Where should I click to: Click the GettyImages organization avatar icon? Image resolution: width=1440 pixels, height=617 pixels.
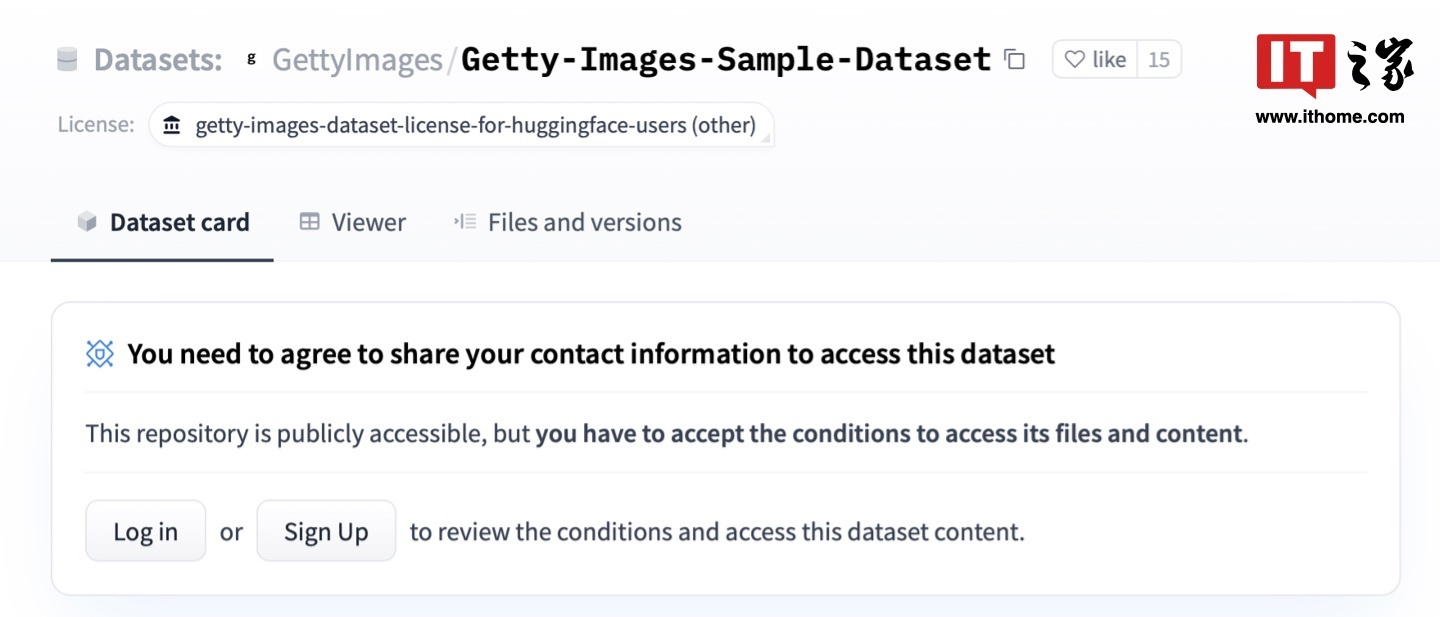(252, 60)
